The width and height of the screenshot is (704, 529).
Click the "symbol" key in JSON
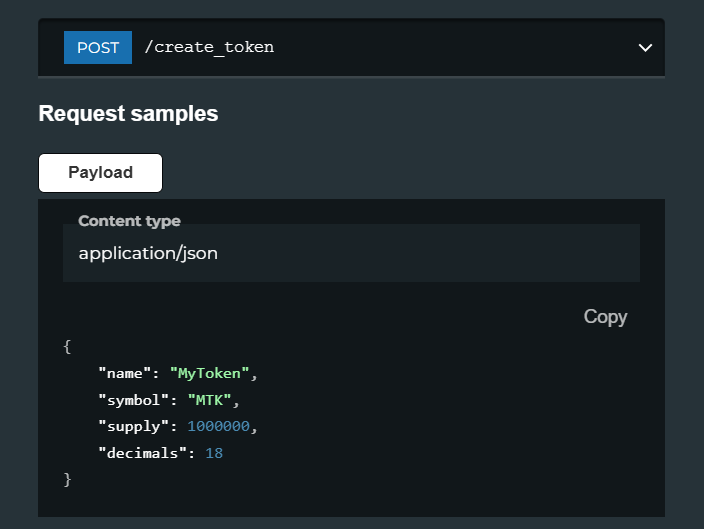(134, 400)
